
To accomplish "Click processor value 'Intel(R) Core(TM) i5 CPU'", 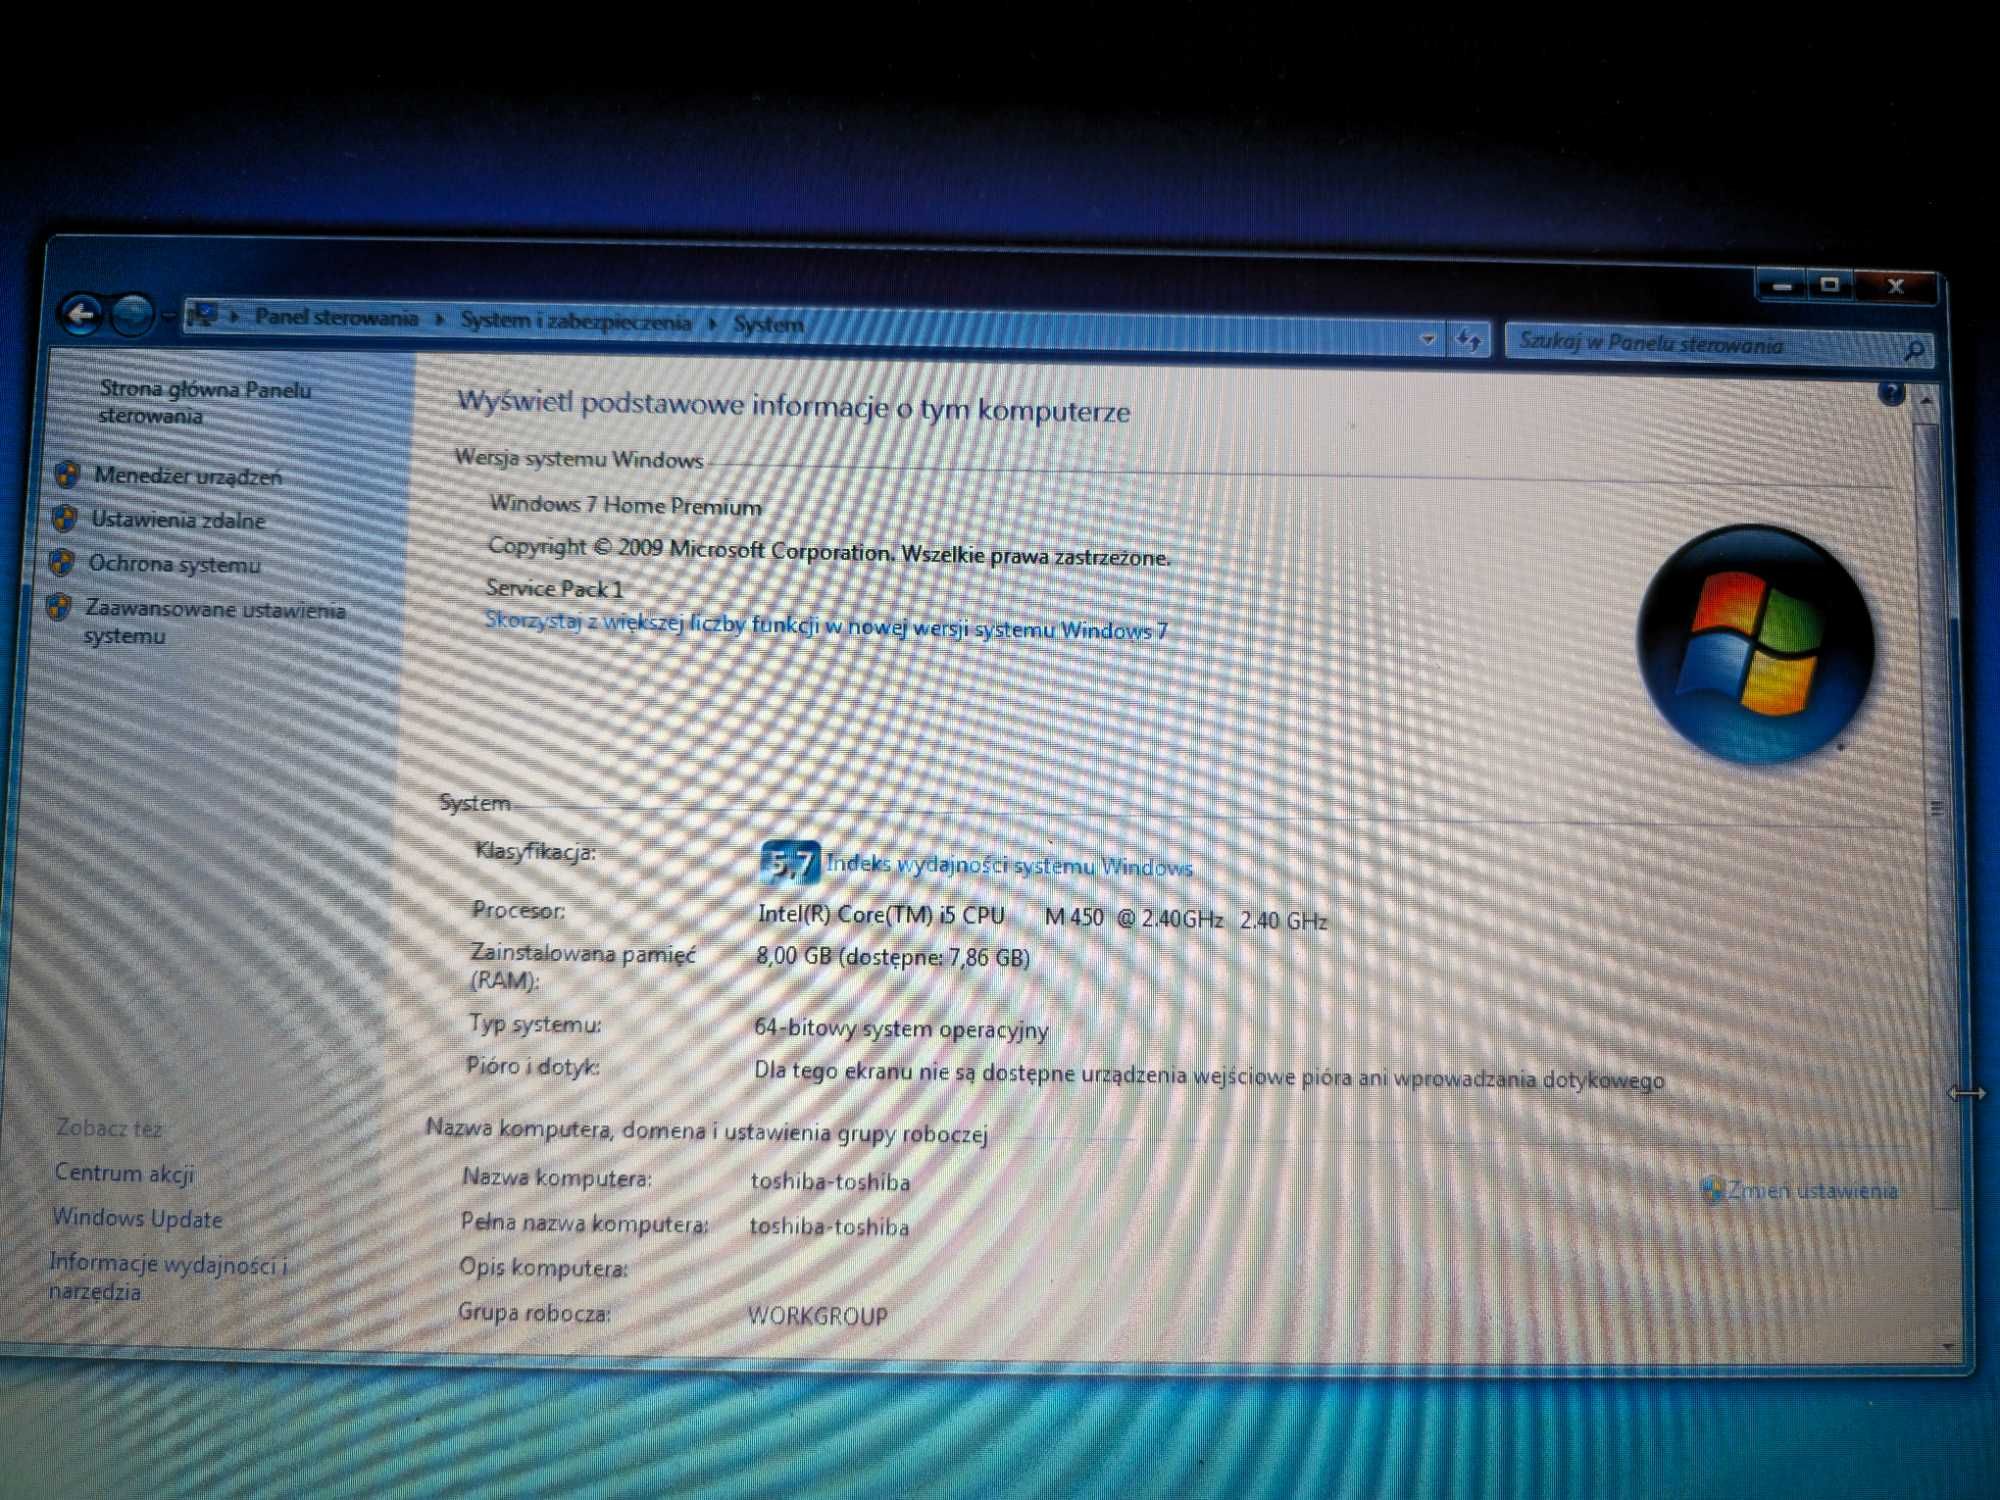I will [880, 914].
